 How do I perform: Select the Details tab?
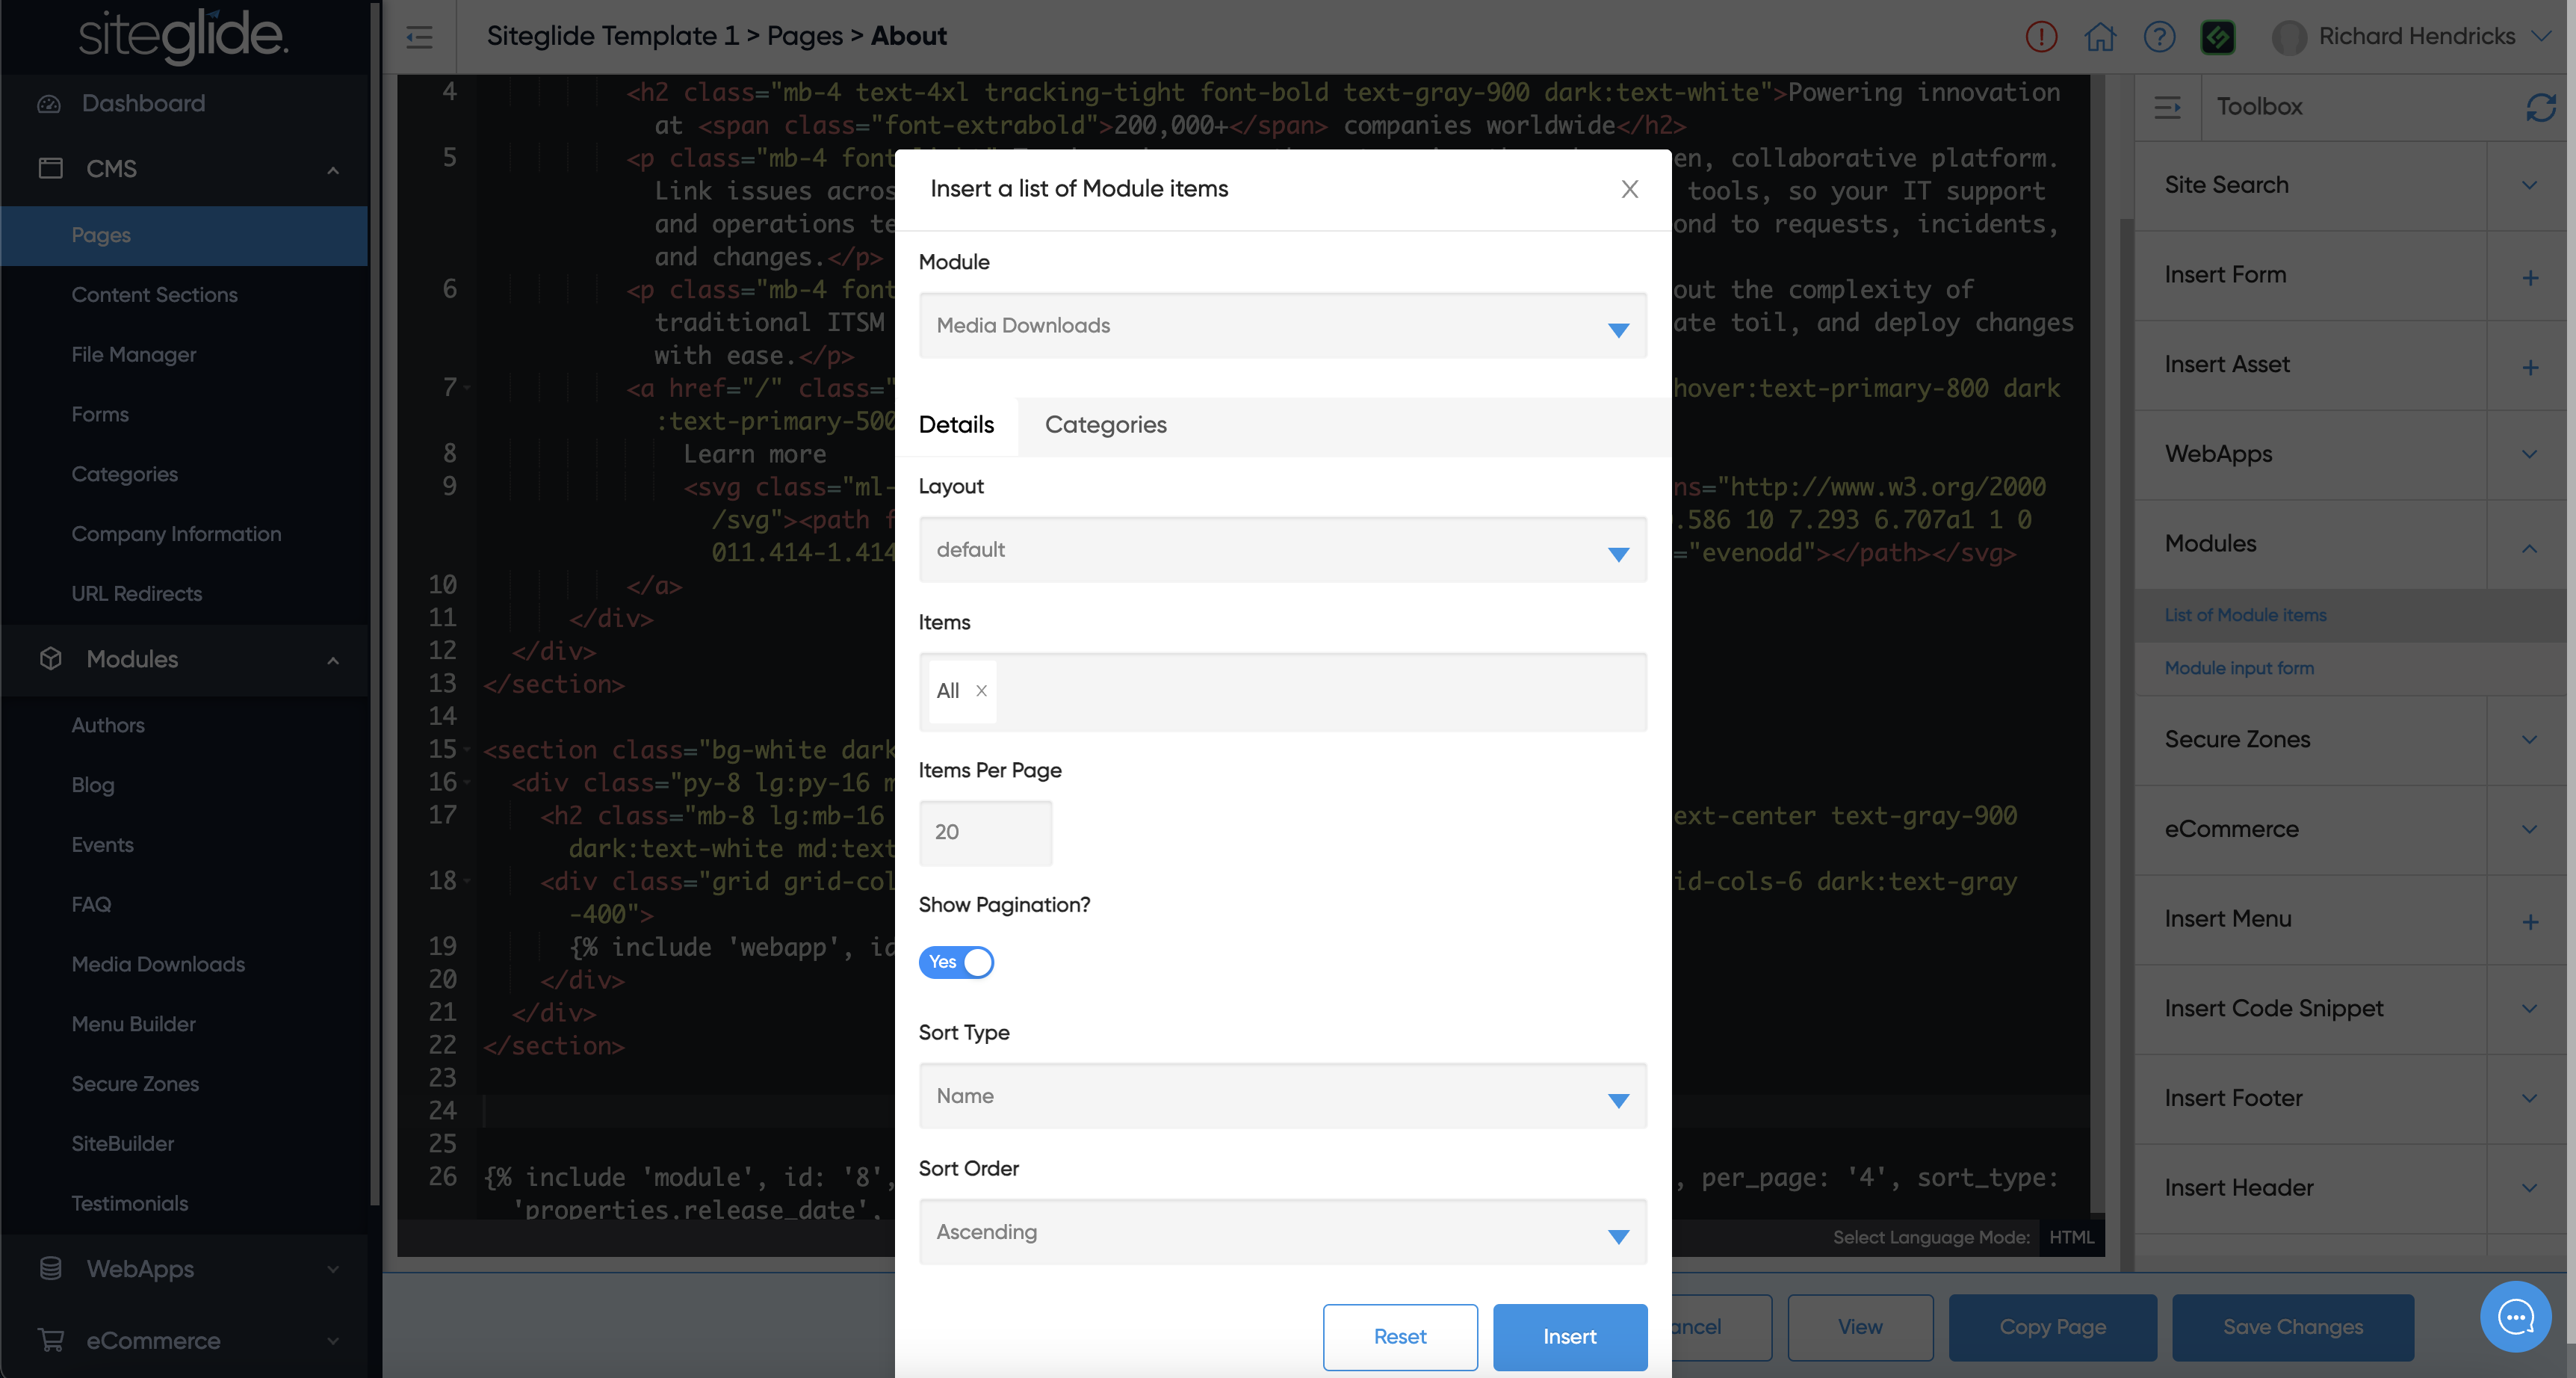[956, 425]
